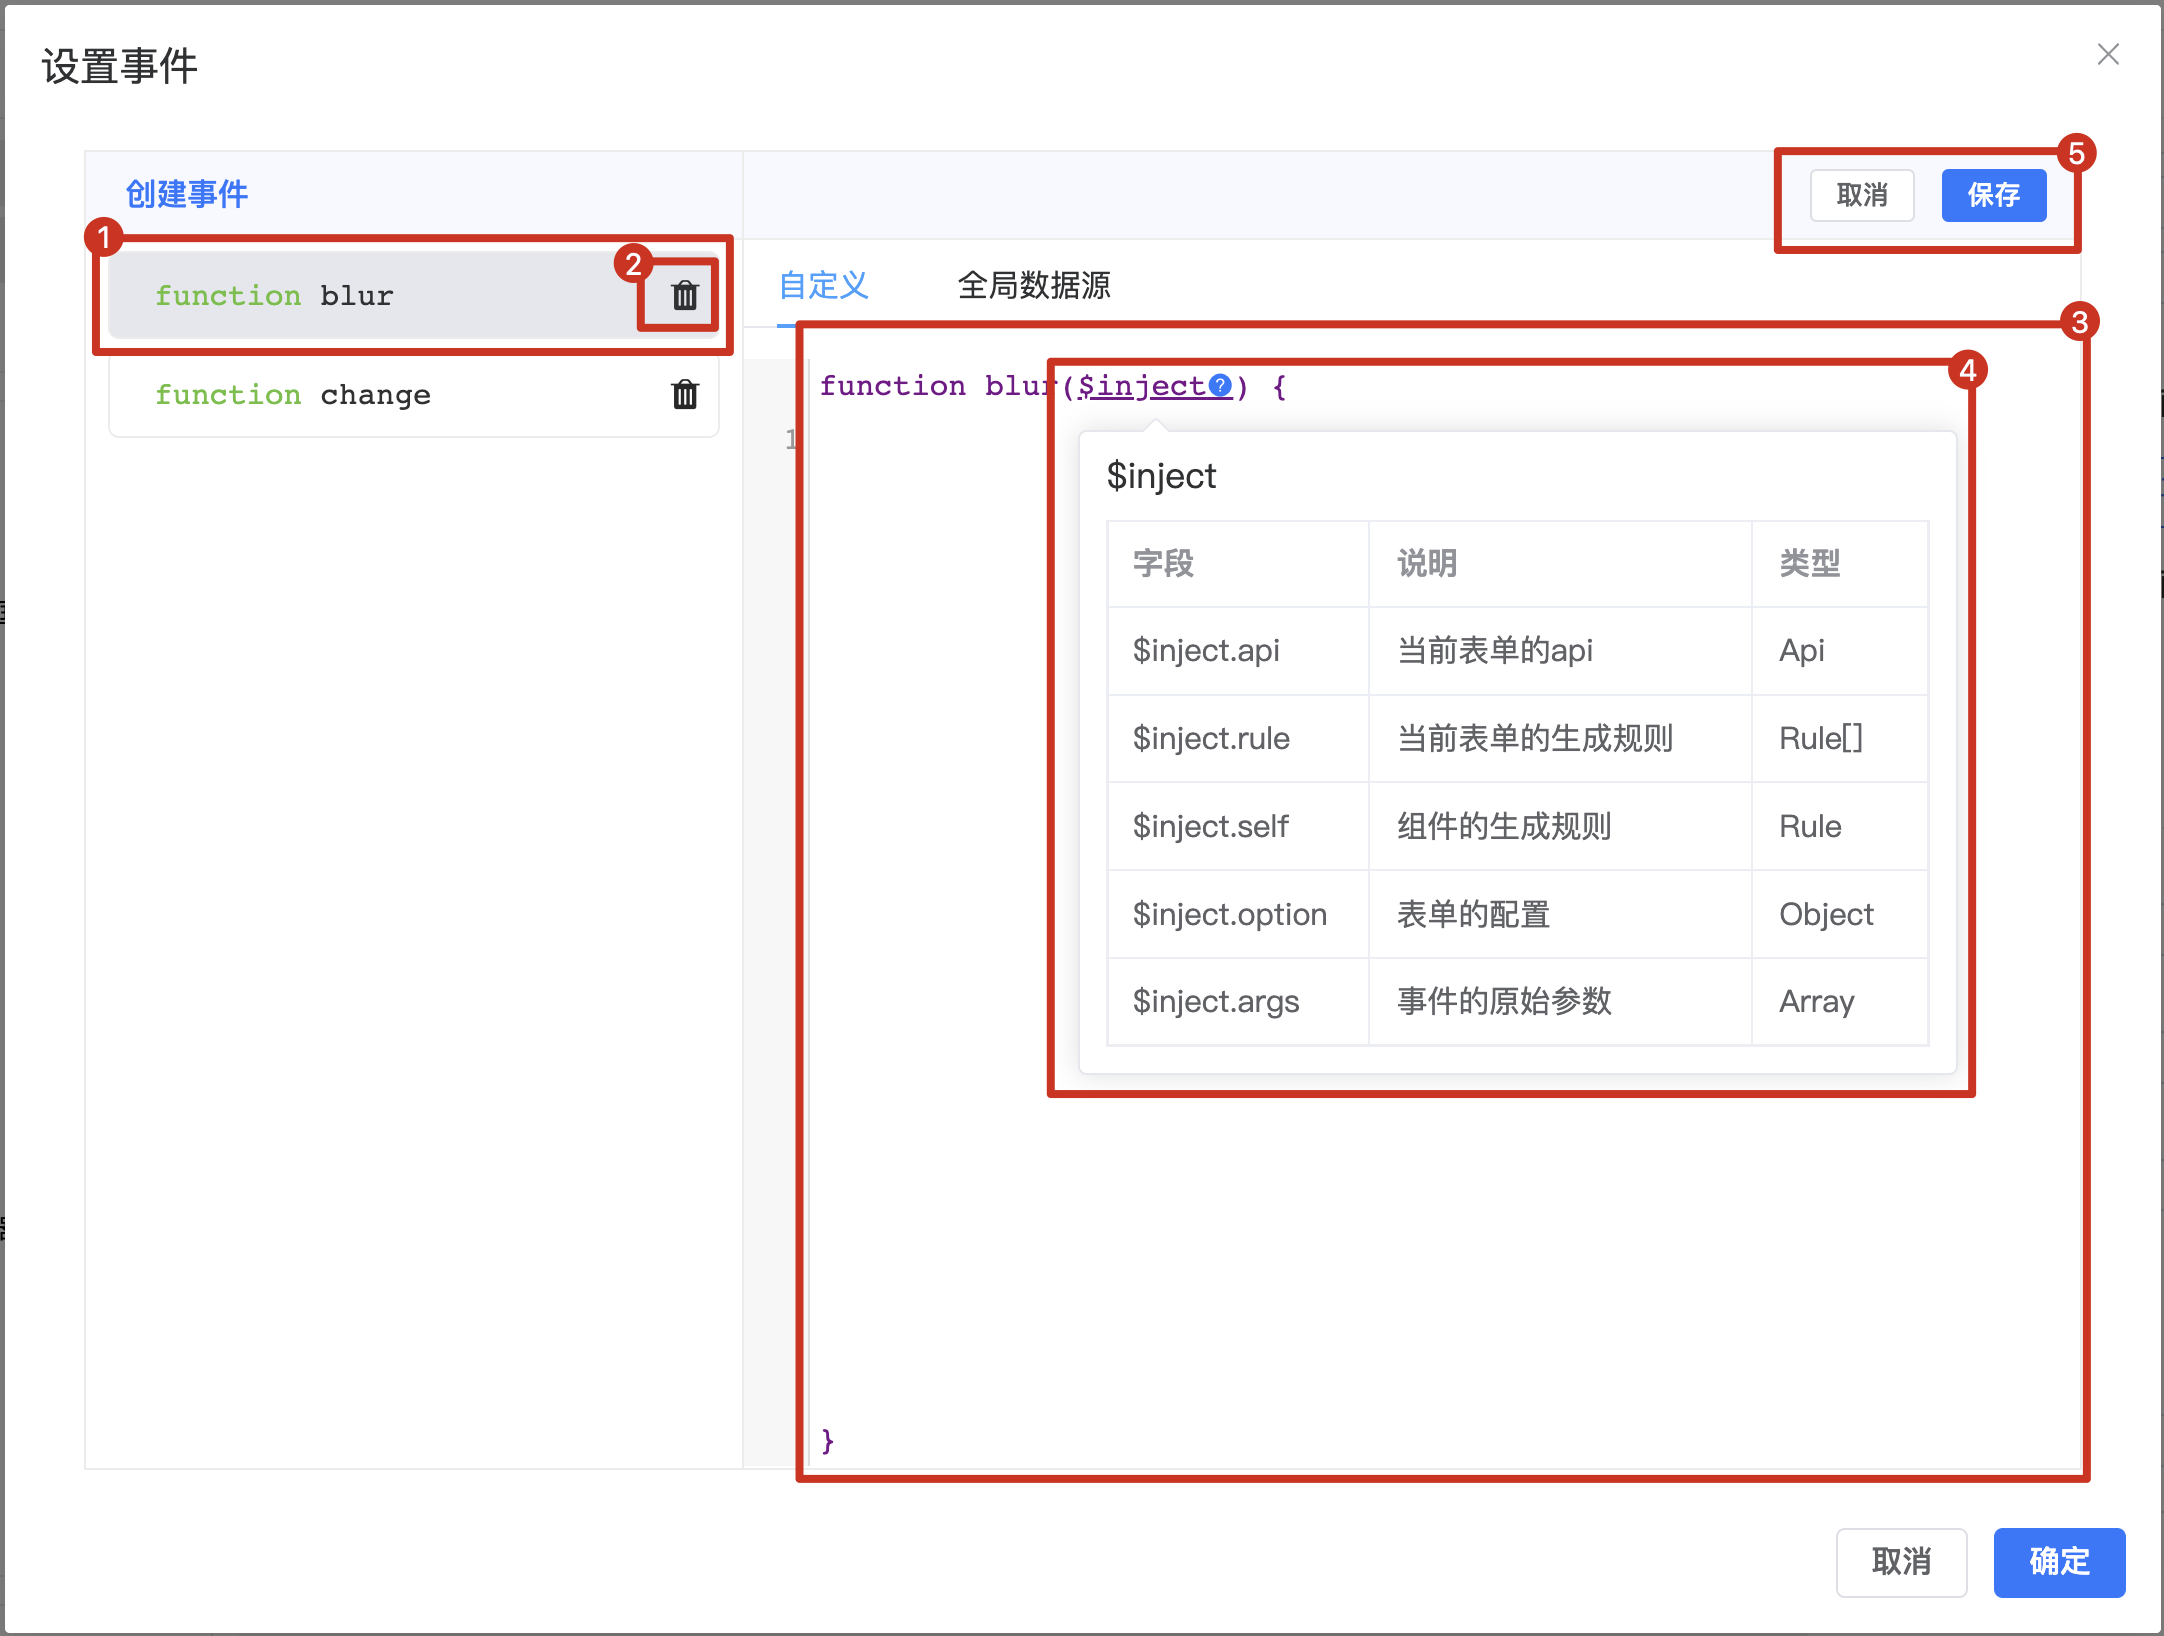
Task: Click the top 取消 button
Action: [1861, 195]
